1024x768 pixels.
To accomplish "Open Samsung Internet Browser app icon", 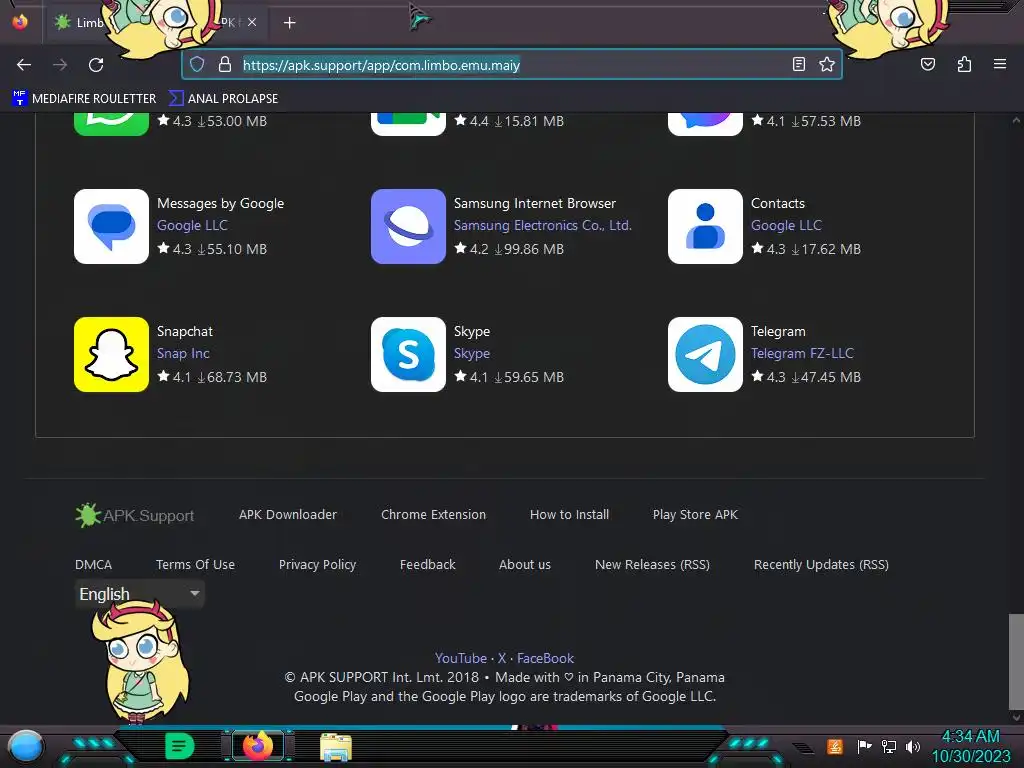I will coord(408,227).
